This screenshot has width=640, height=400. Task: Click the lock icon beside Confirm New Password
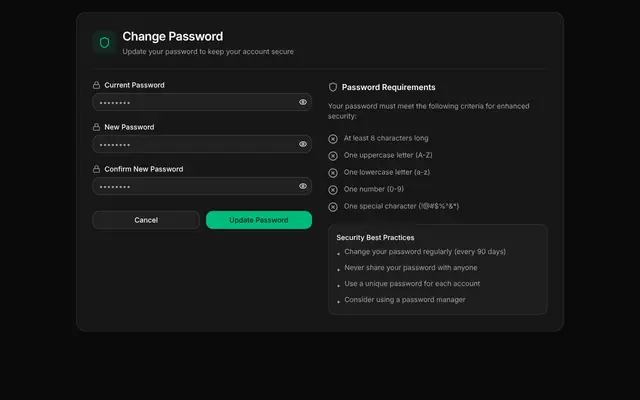coord(96,169)
